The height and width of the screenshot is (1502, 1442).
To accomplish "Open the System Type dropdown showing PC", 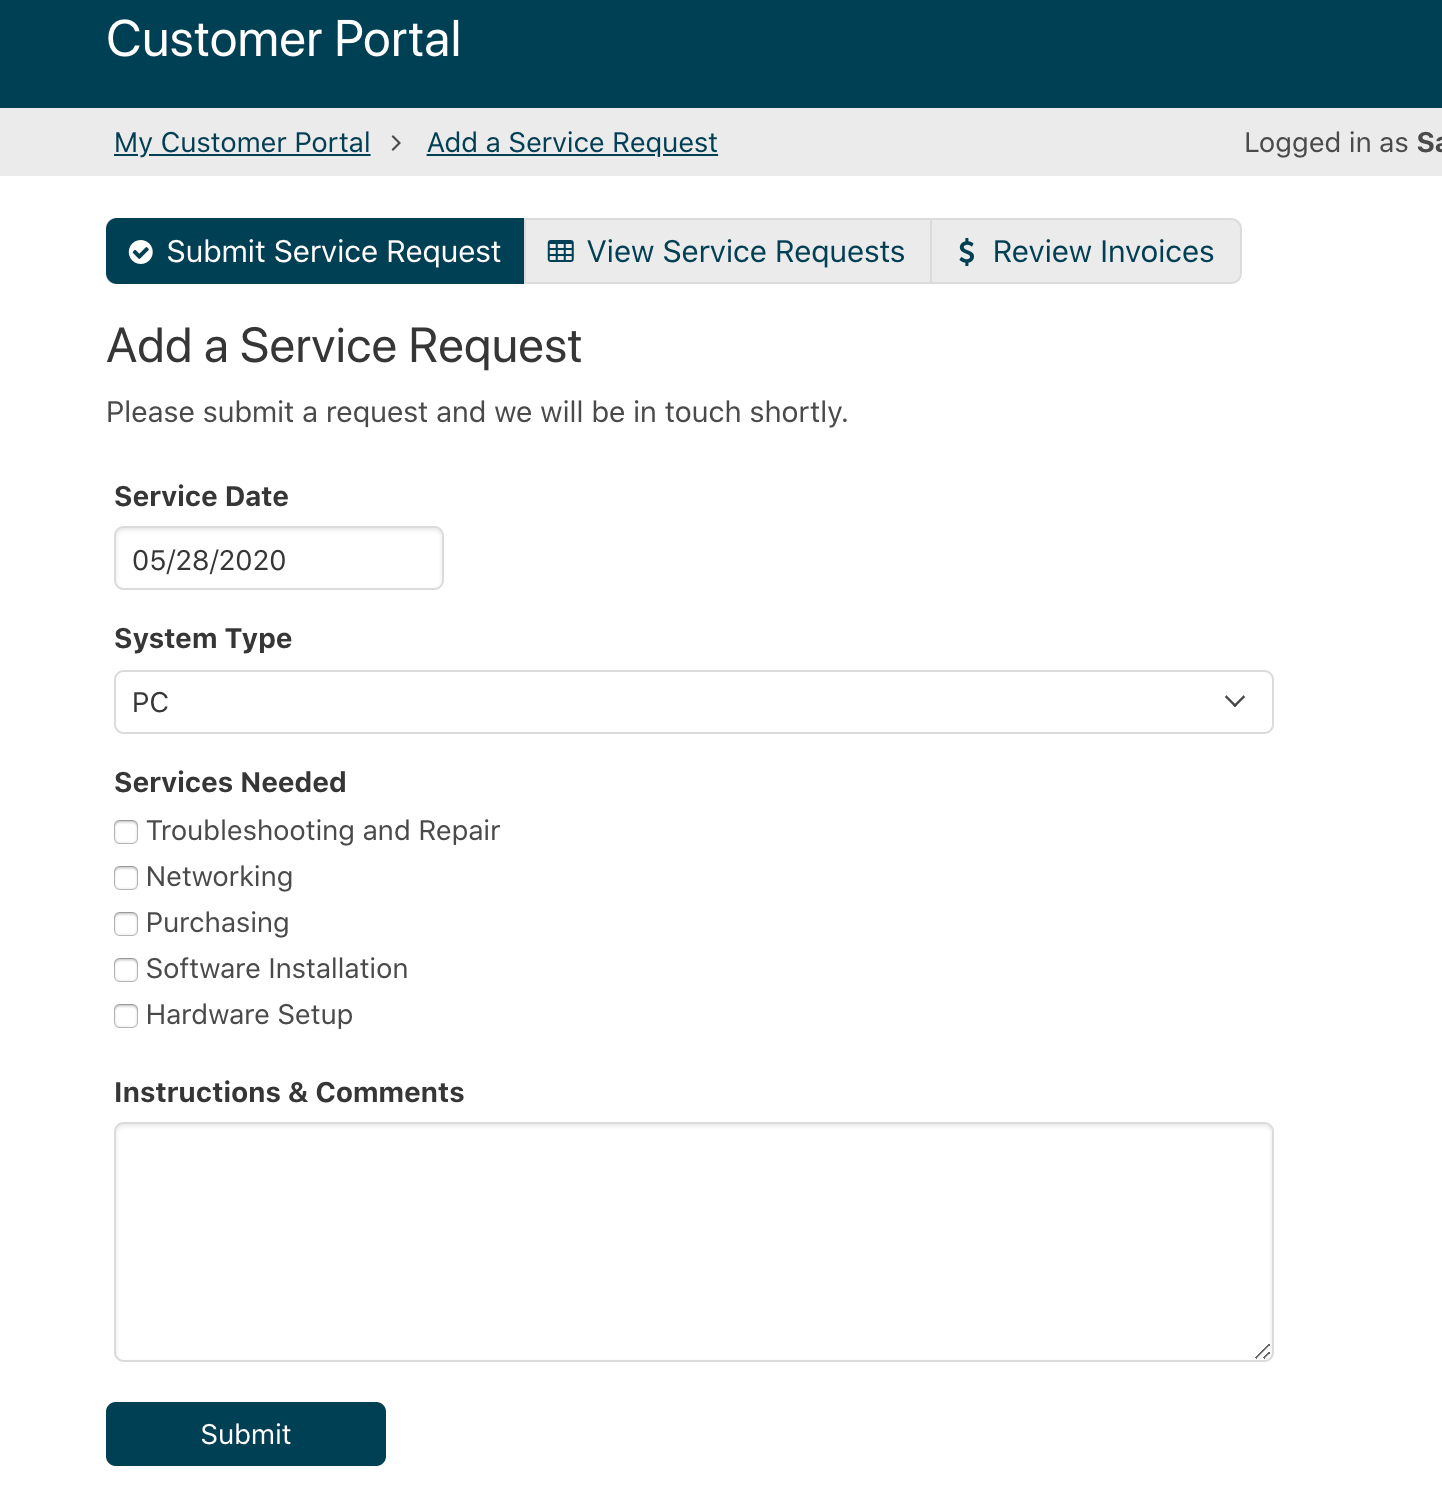I will coord(694,702).
